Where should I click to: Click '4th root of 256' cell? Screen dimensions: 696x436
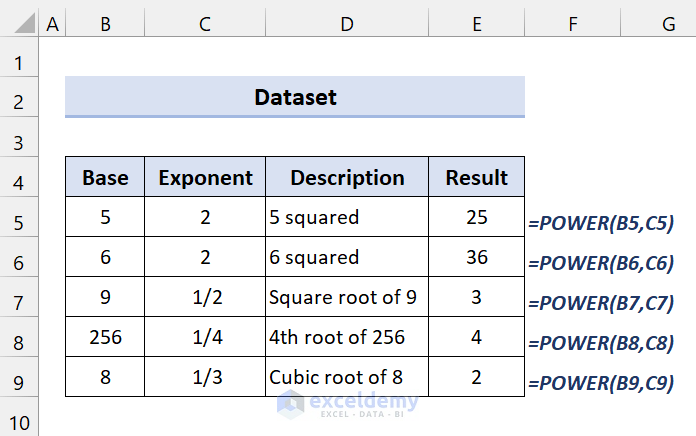[x=347, y=337]
